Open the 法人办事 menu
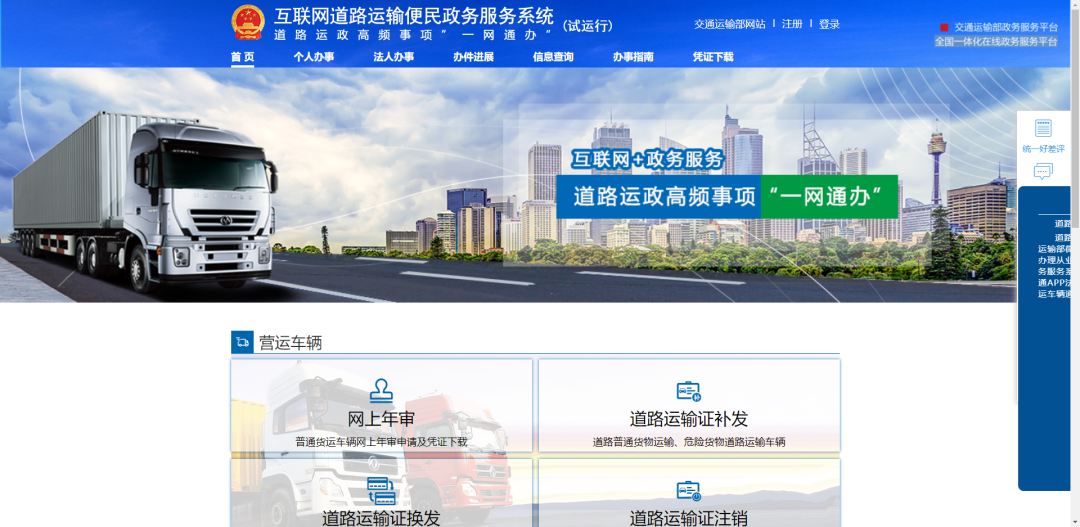The height and width of the screenshot is (527, 1080). point(393,57)
